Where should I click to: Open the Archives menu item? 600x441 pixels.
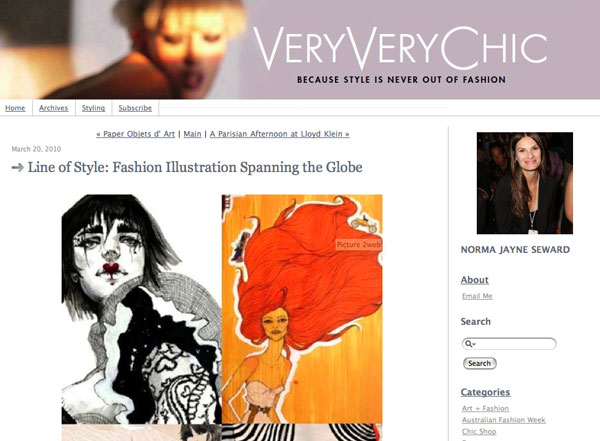[54, 108]
